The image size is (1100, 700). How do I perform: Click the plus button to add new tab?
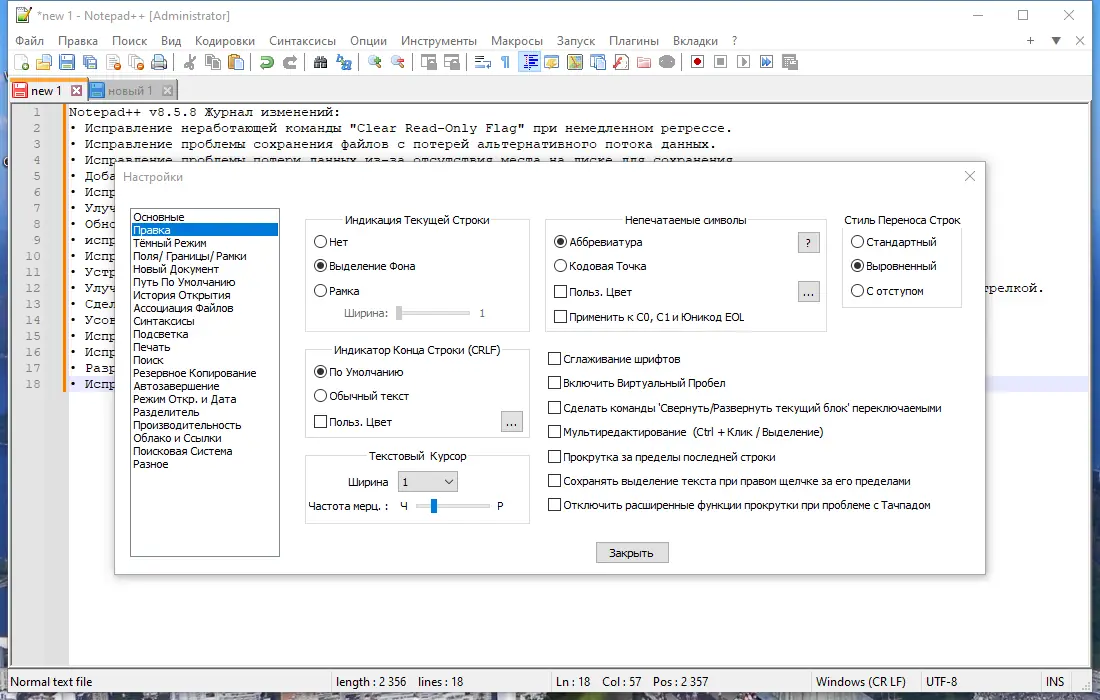click(x=1030, y=41)
